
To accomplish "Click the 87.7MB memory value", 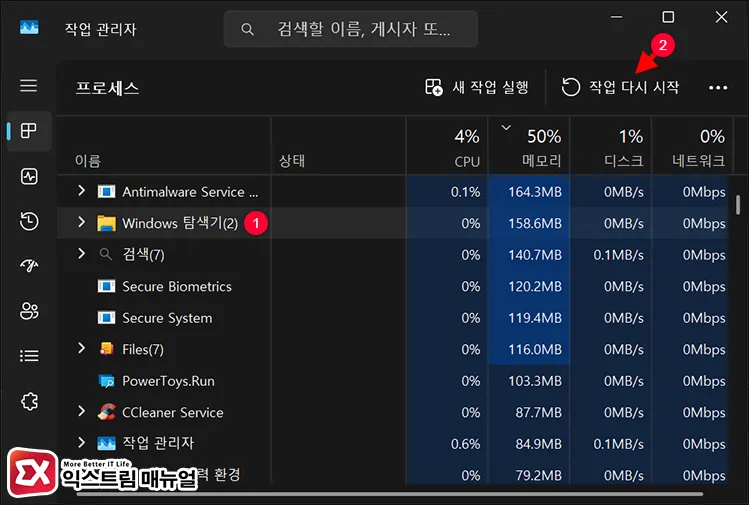I will (538, 413).
